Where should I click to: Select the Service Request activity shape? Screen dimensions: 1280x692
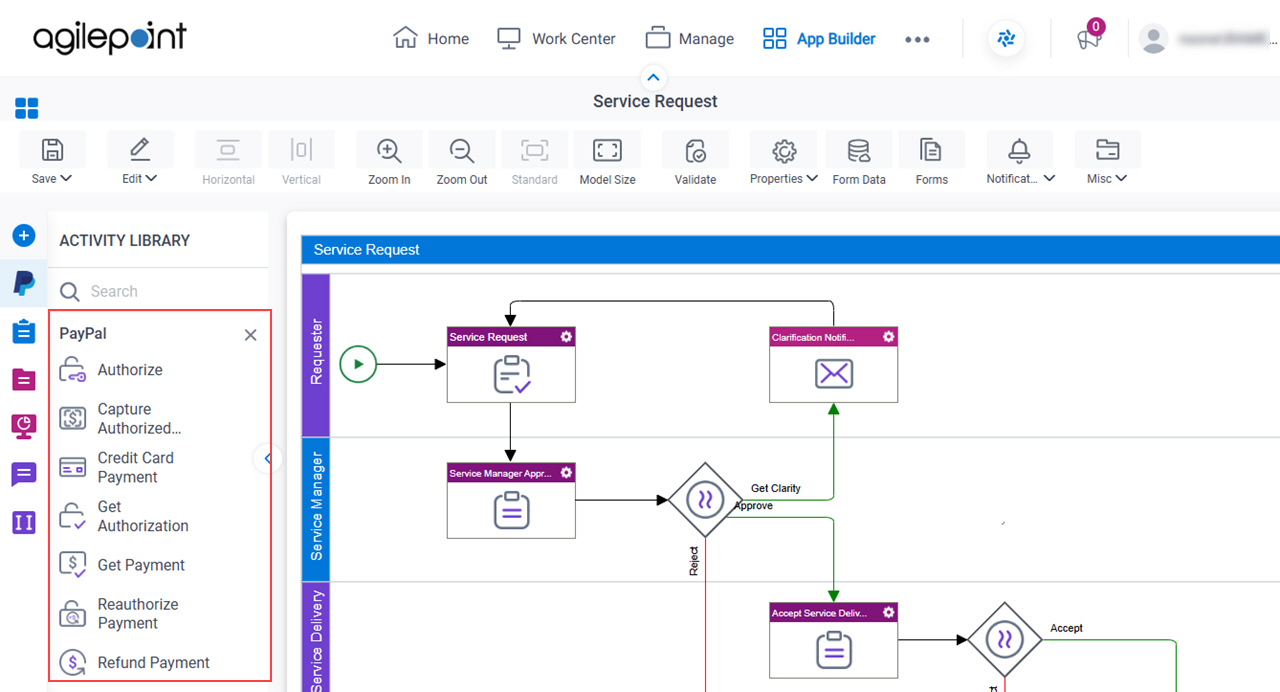(511, 365)
